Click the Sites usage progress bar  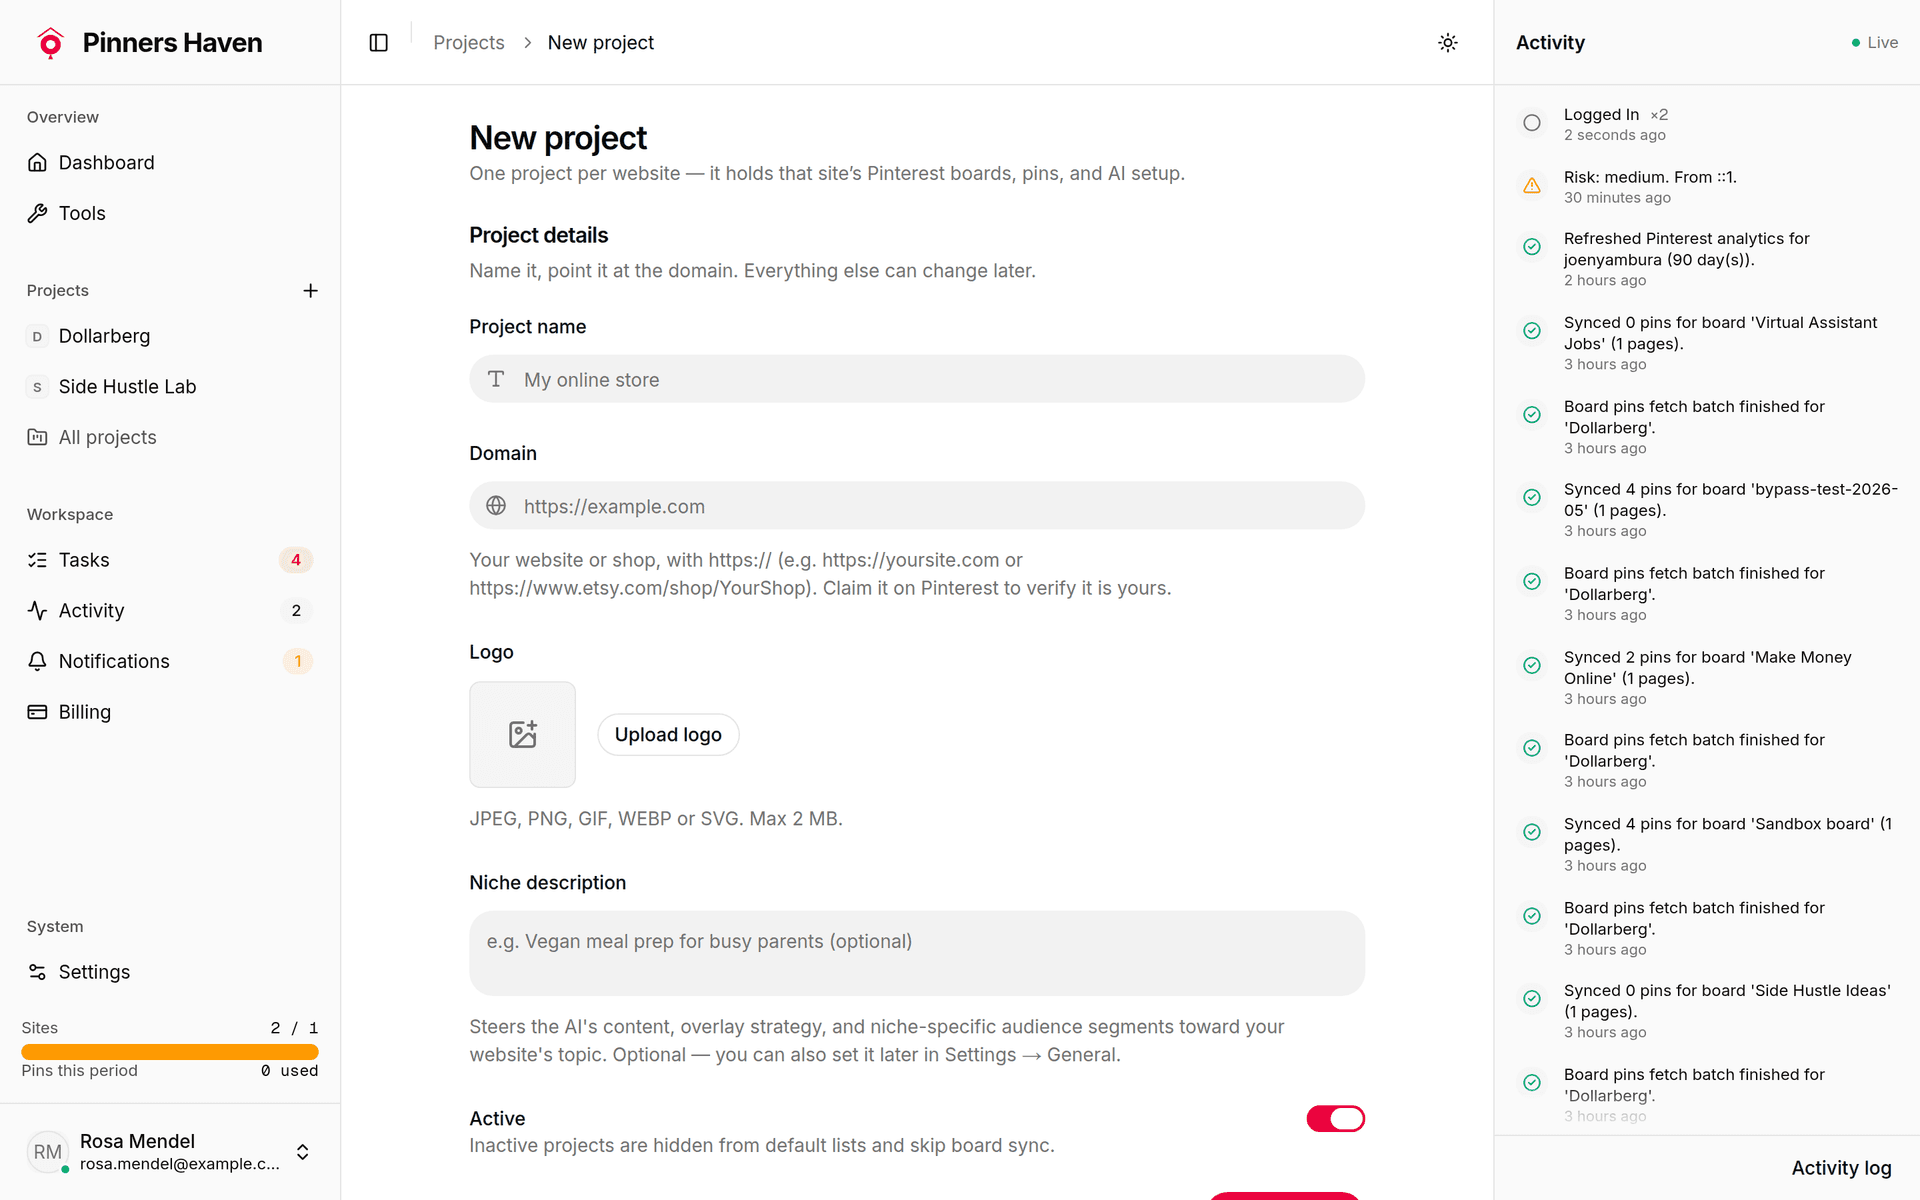[x=170, y=1052]
